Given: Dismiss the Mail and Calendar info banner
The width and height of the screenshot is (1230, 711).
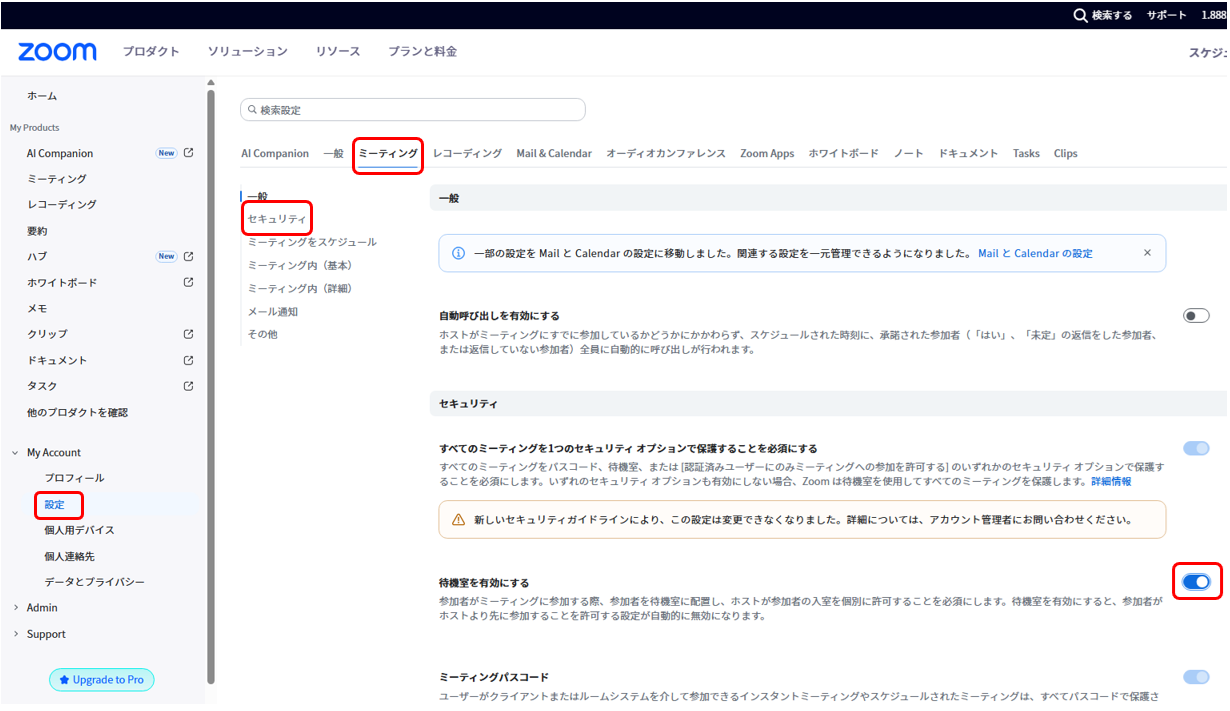Looking at the screenshot, I should [1147, 253].
